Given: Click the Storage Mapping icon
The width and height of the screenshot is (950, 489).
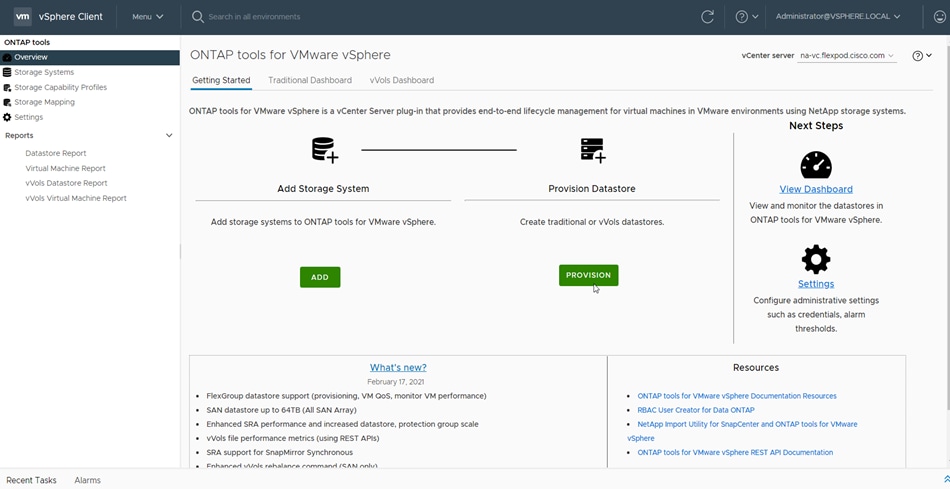Looking at the screenshot, I should [7, 102].
